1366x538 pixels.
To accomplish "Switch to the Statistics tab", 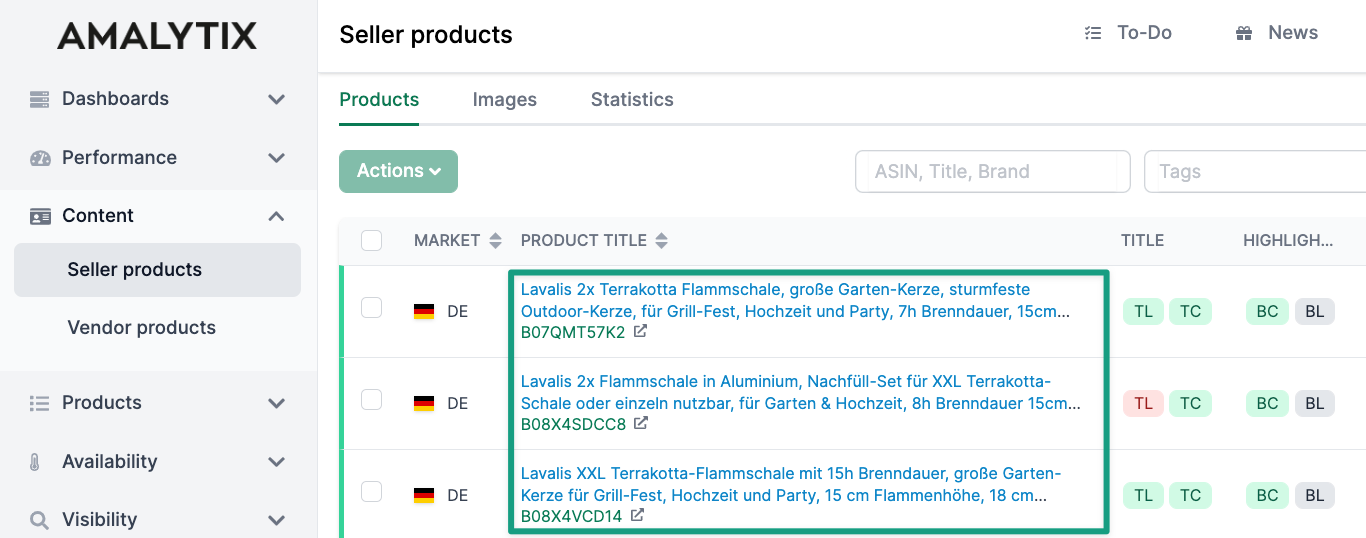I will [x=632, y=100].
